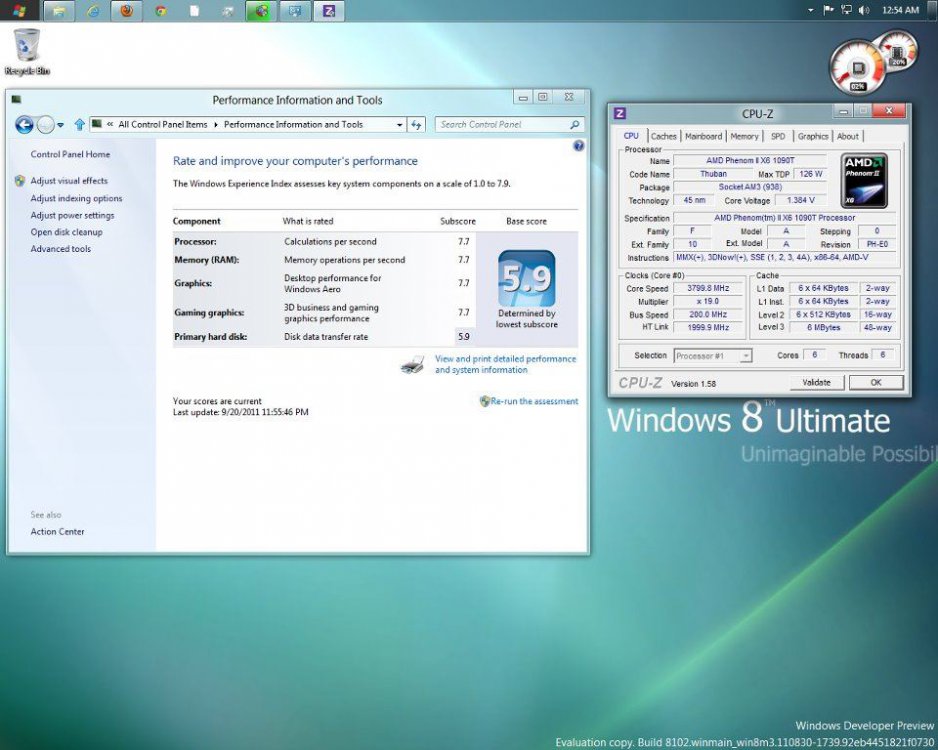Viewport: 938px width, 750px height.
Task: Click the Code Name value Thuban
Action: click(713, 174)
